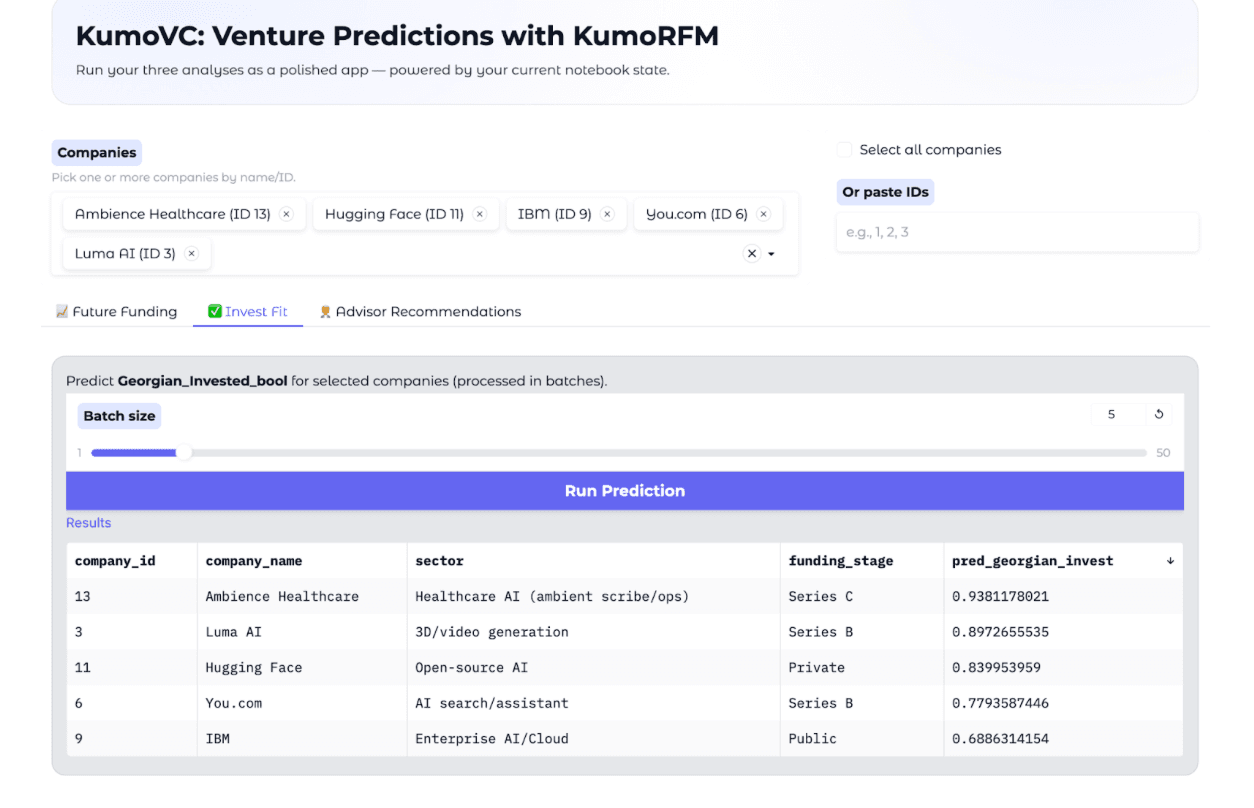The height and width of the screenshot is (808, 1254).
Task: Click the batch size number box
Action: (1117, 414)
